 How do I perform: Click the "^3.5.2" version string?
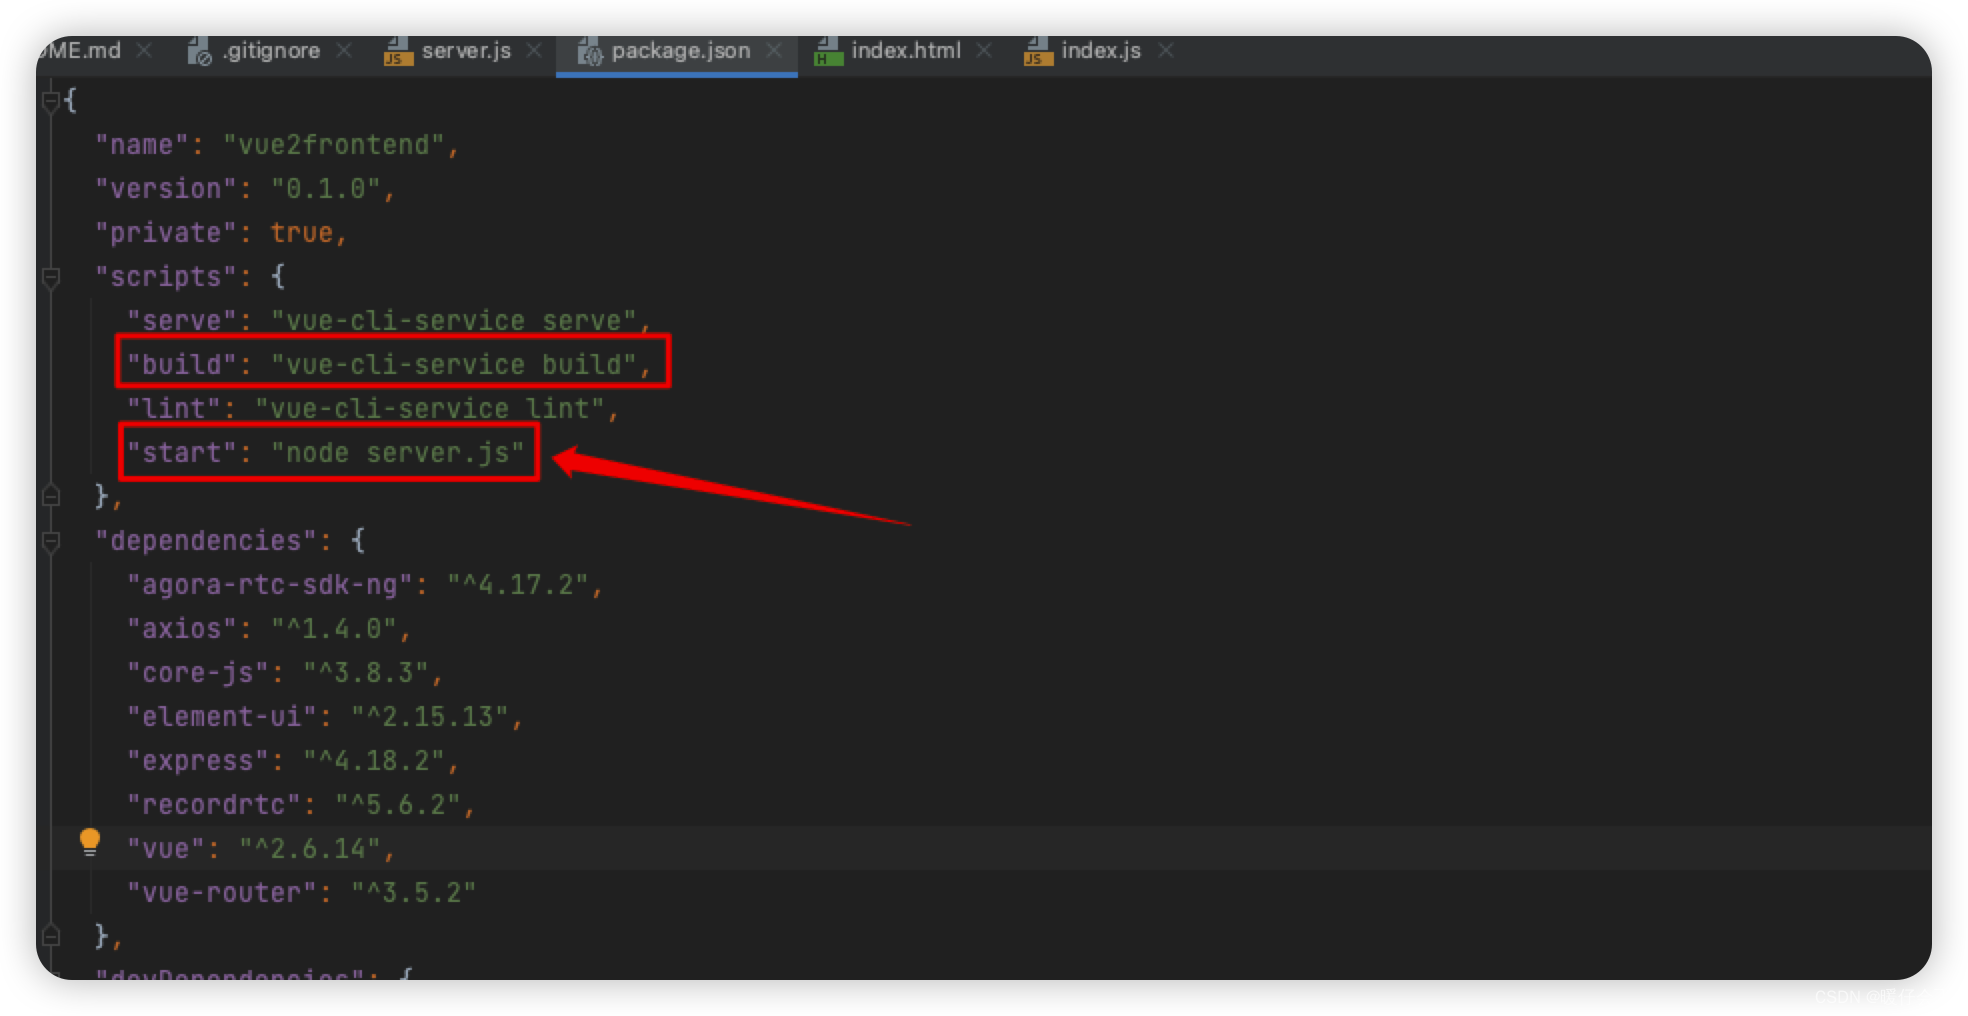pos(414,893)
